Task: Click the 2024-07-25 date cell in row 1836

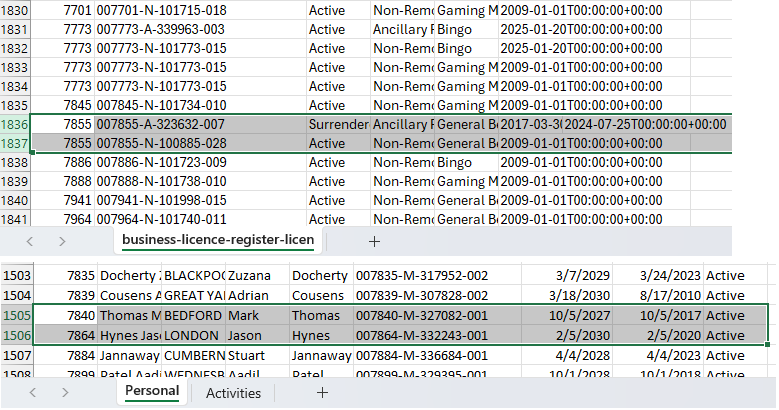Action: [x=644, y=125]
